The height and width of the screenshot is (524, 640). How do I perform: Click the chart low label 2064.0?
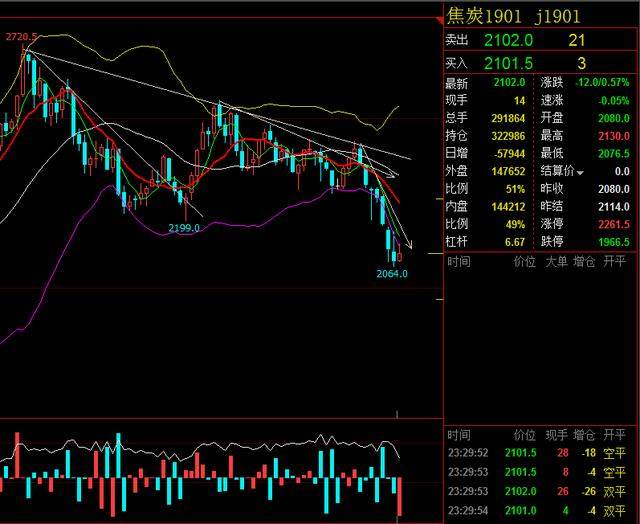(x=392, y=273)
